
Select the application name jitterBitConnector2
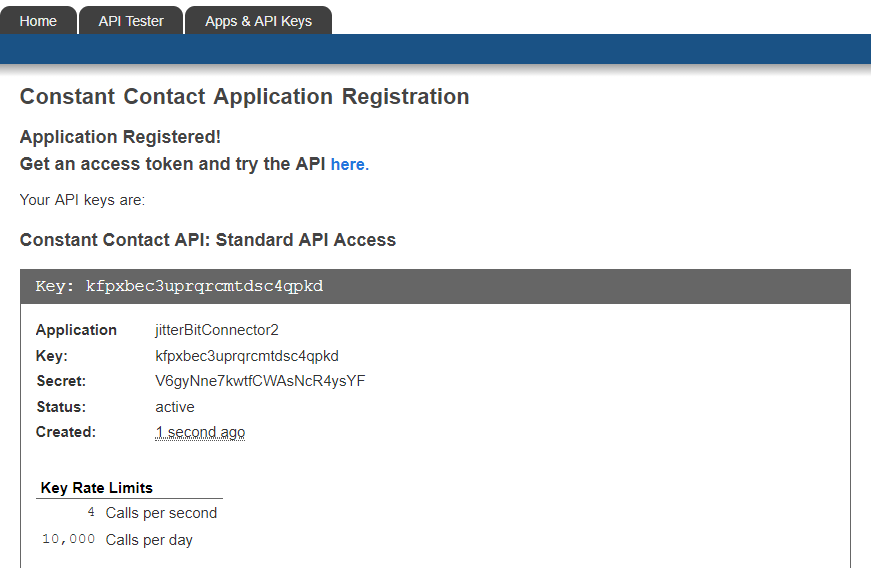click(217, 330)
